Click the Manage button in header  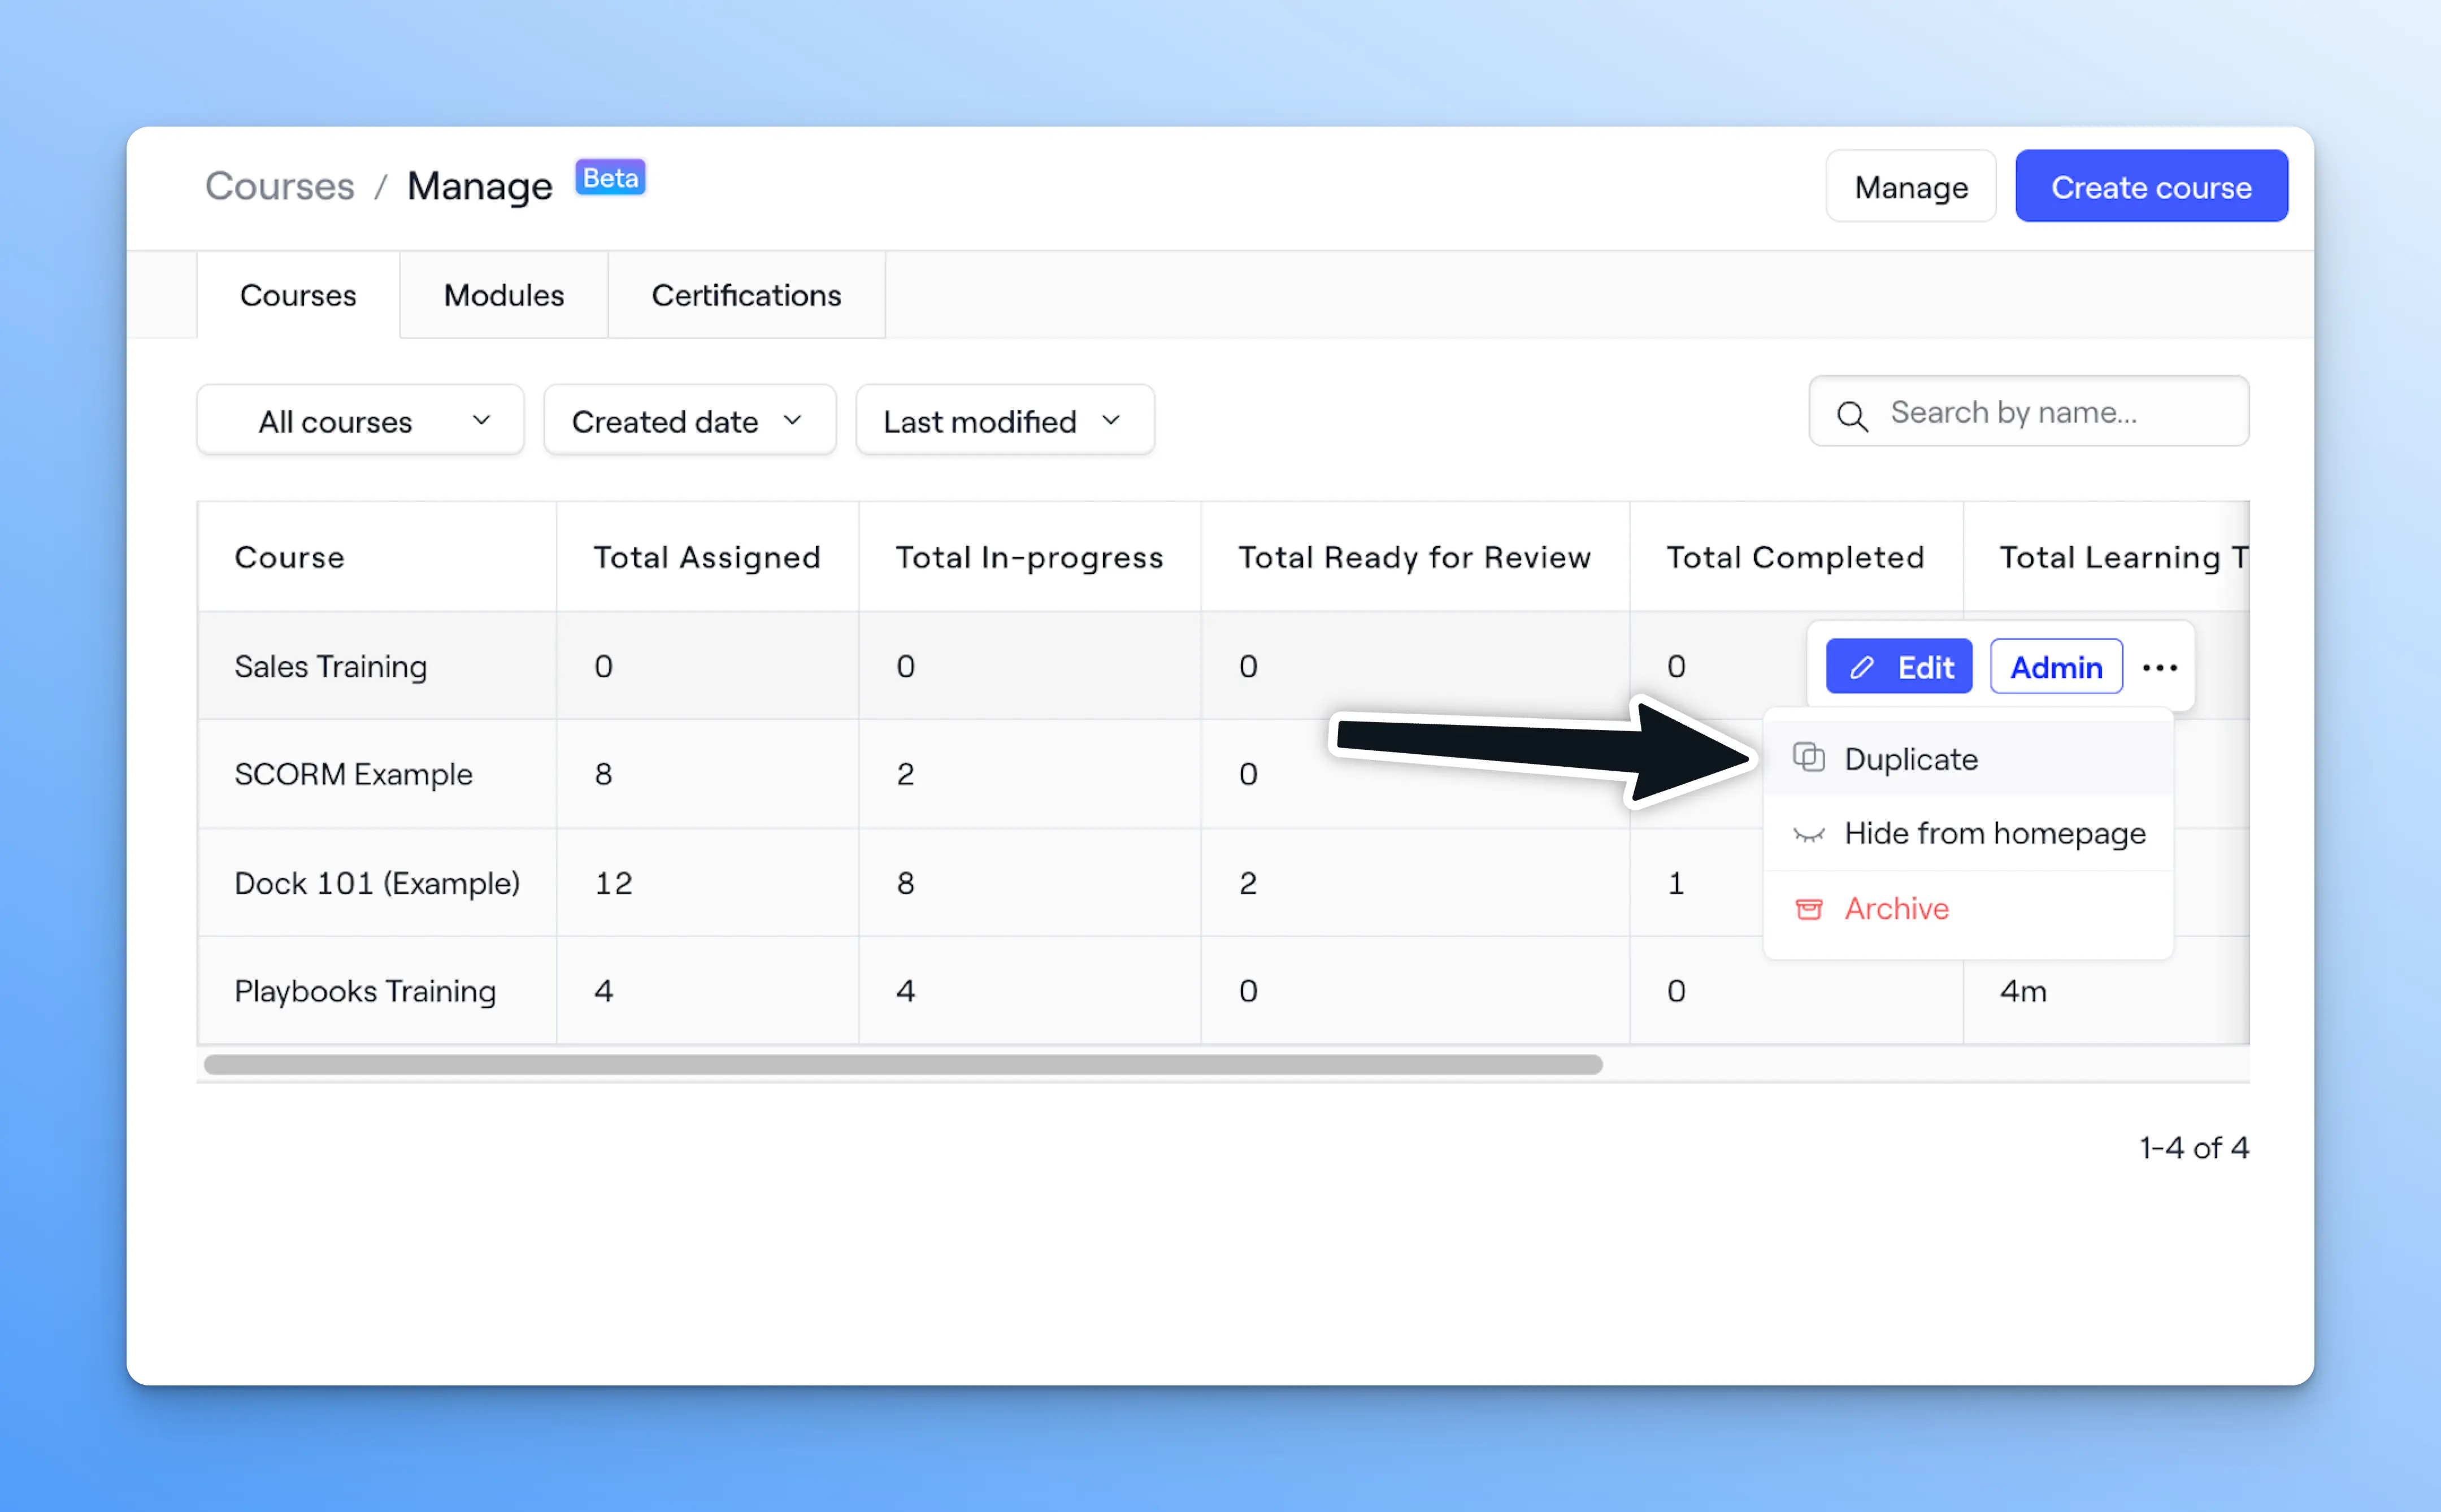[x=1910, y=187]
